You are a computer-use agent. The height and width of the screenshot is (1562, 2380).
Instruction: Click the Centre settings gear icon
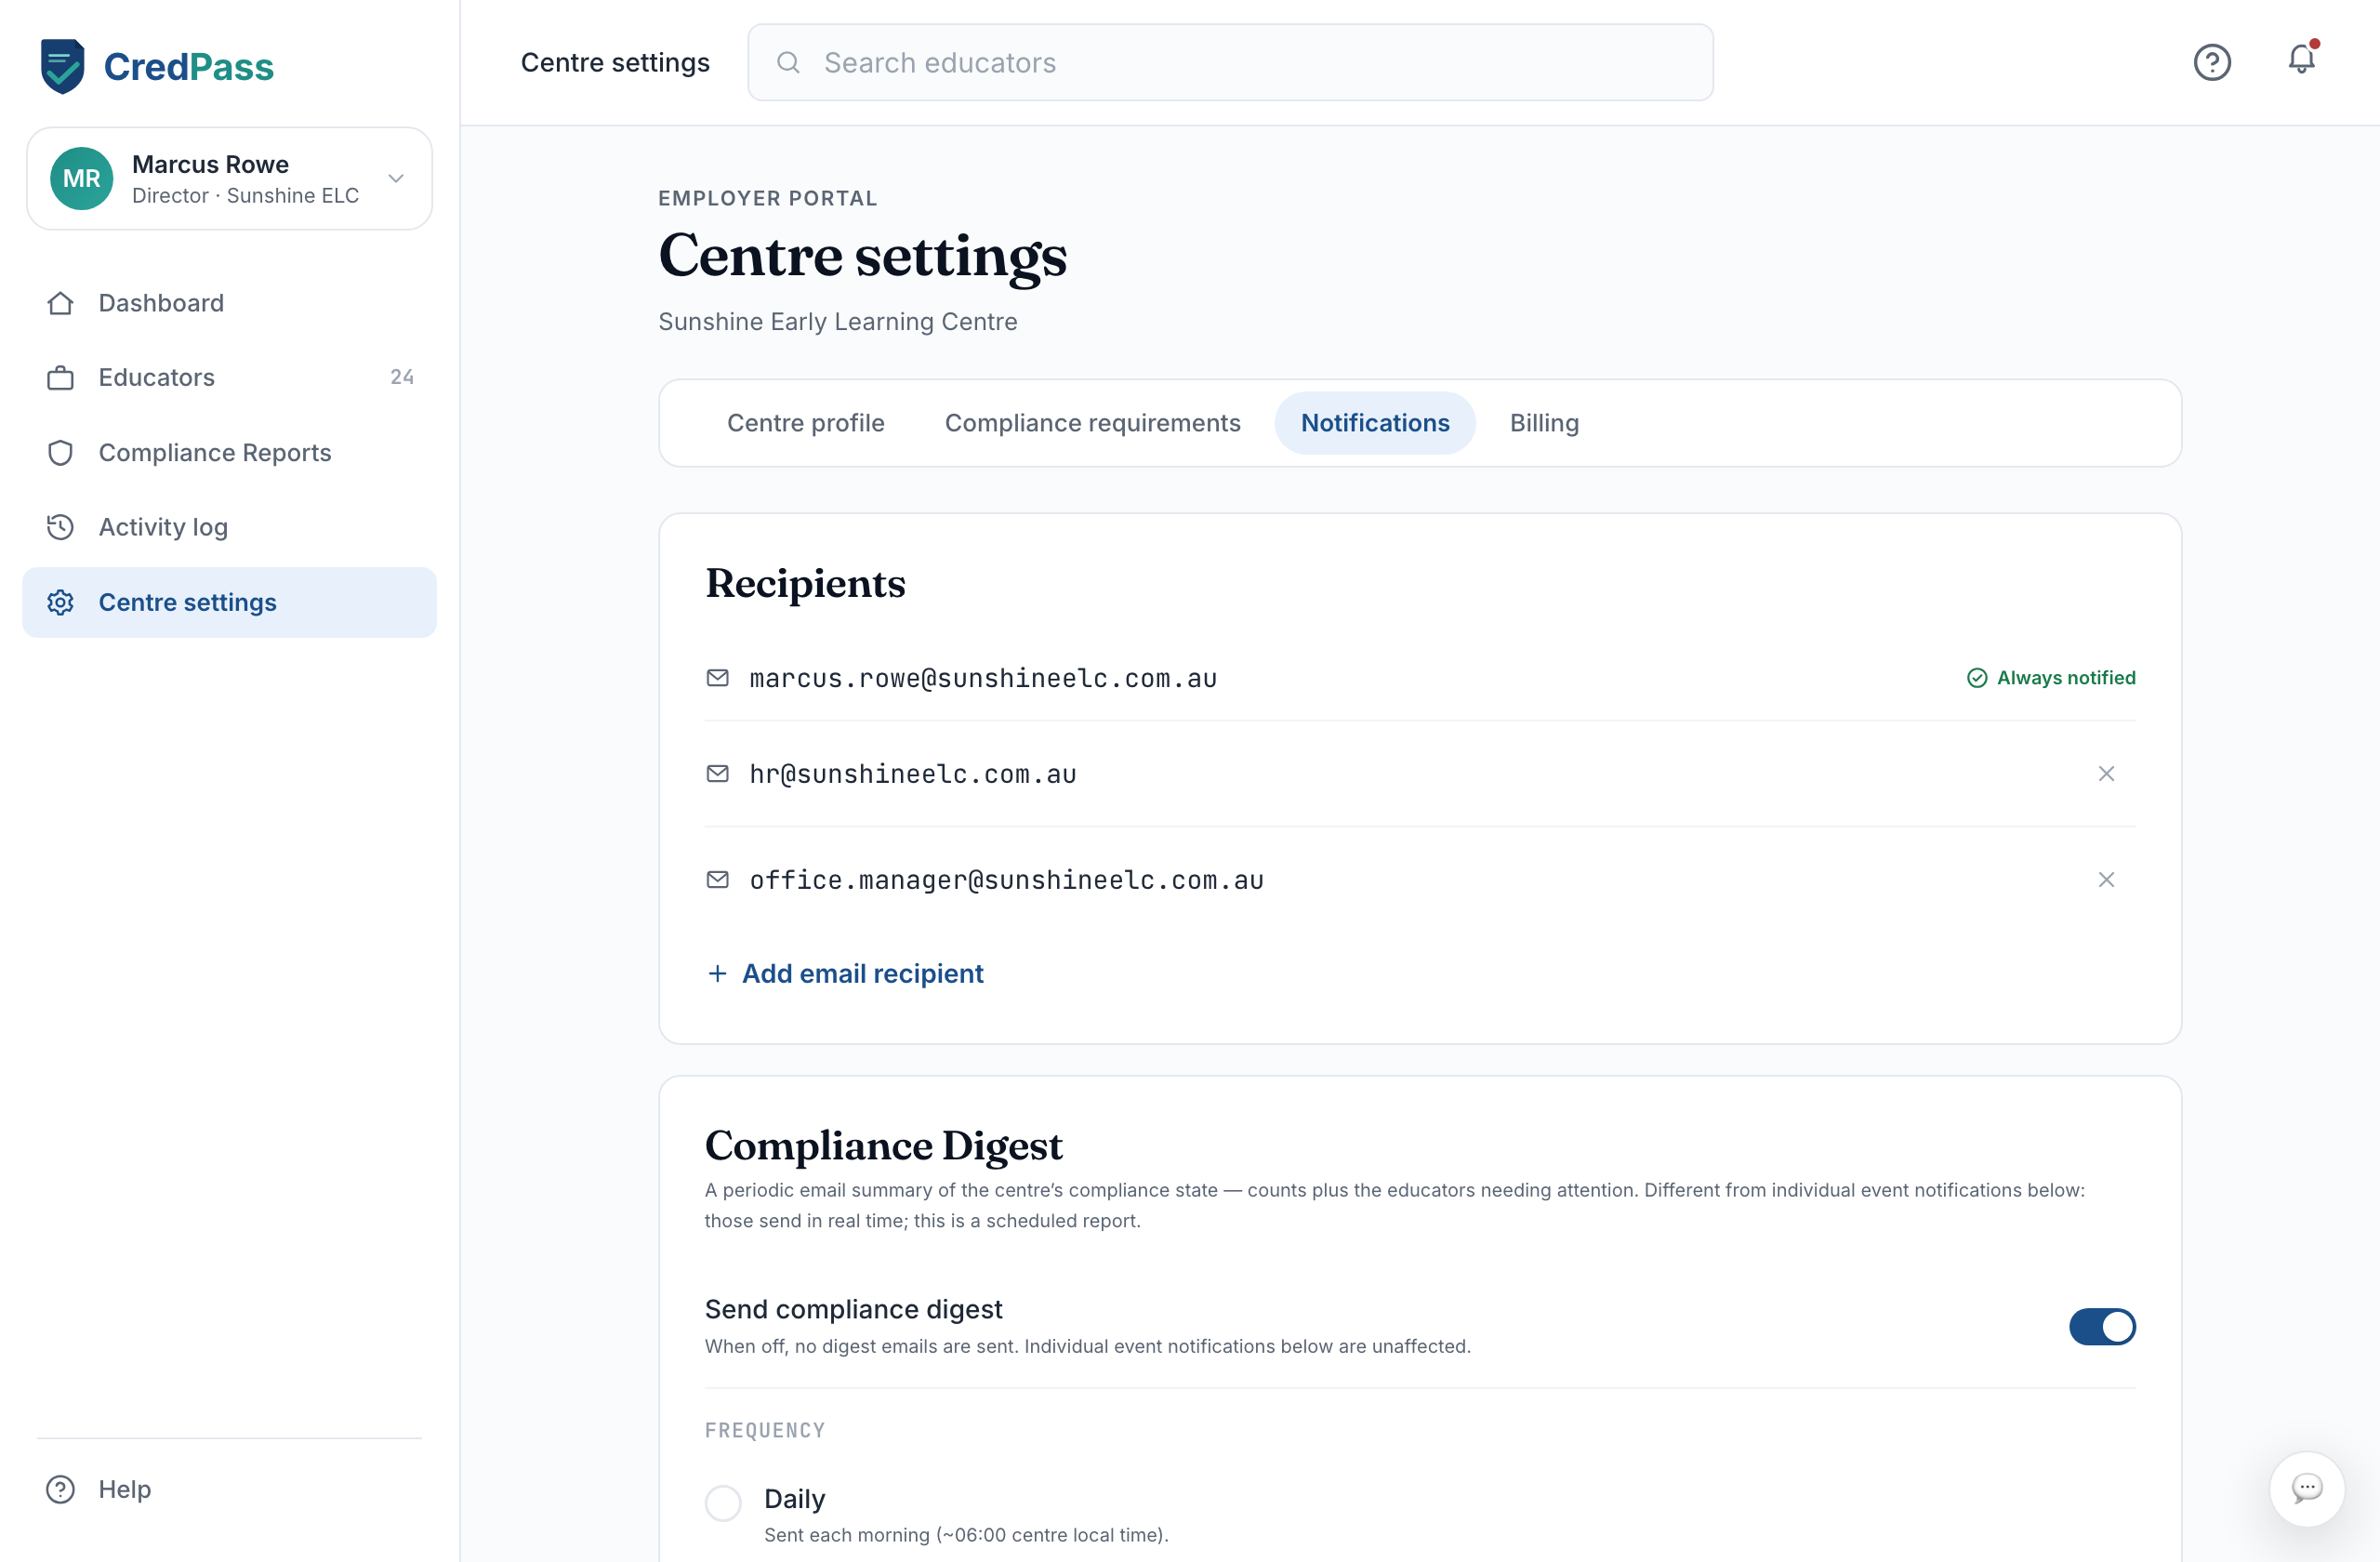tap(60, 602)
